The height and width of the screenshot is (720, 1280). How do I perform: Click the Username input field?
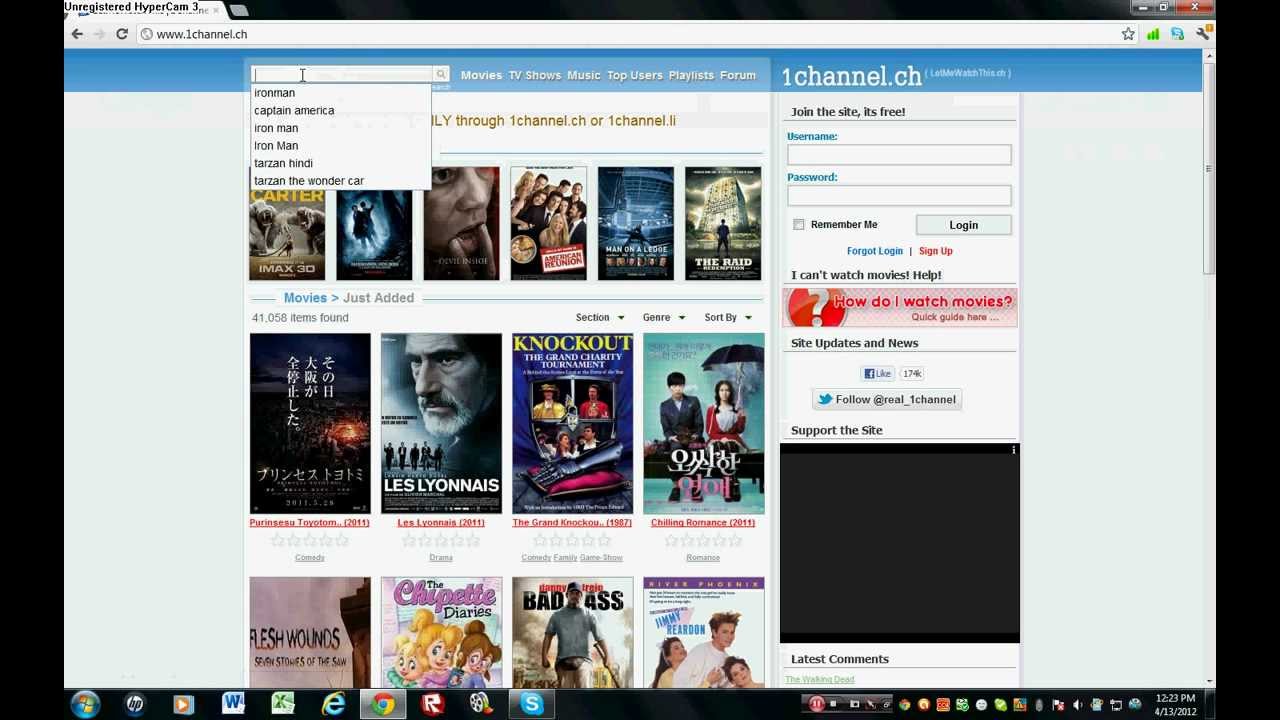pyautogui.click(x=899, y=154)
